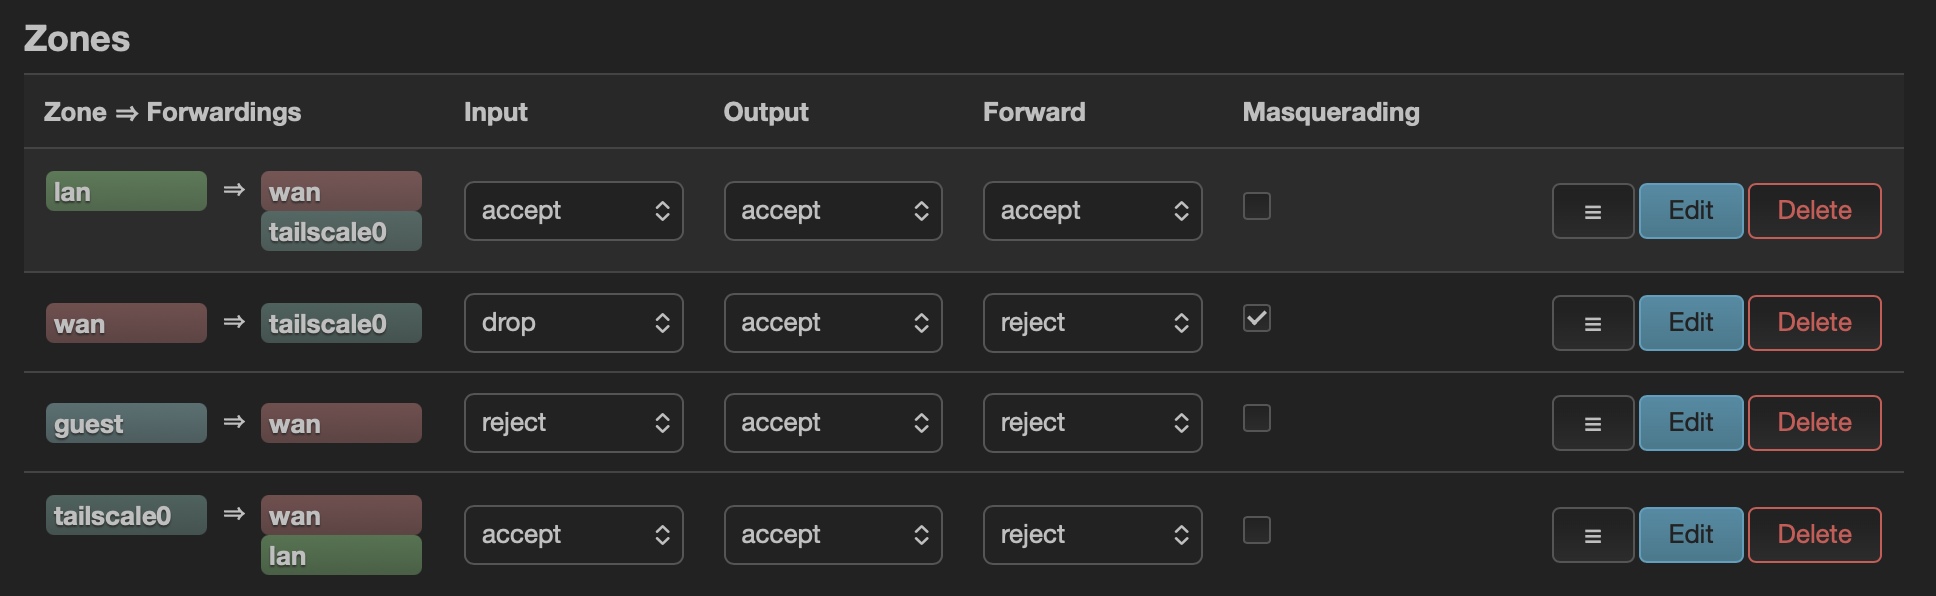Open the Forward dropdown for guest zone

click(x=1092, y=423)
